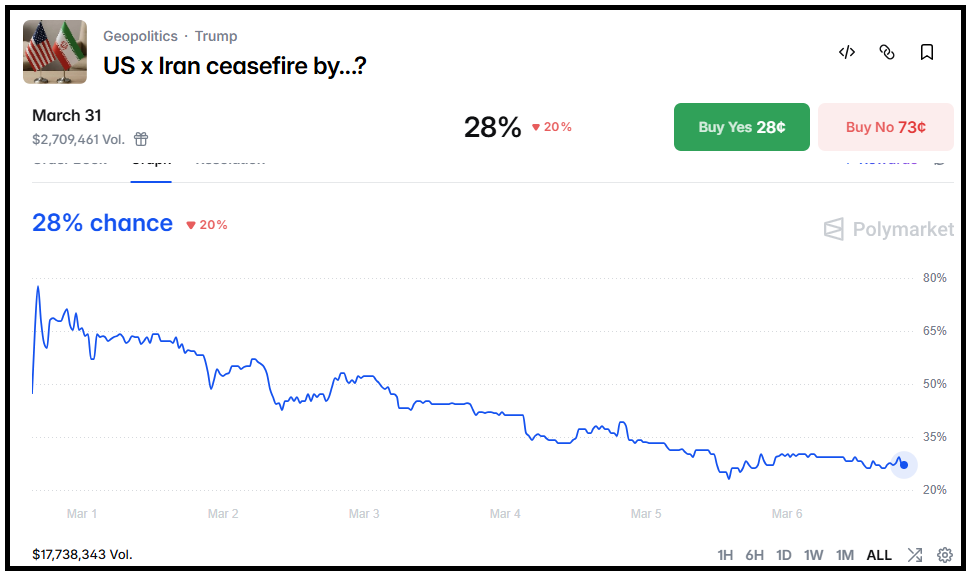Copy the market link via chain icon

886,52
